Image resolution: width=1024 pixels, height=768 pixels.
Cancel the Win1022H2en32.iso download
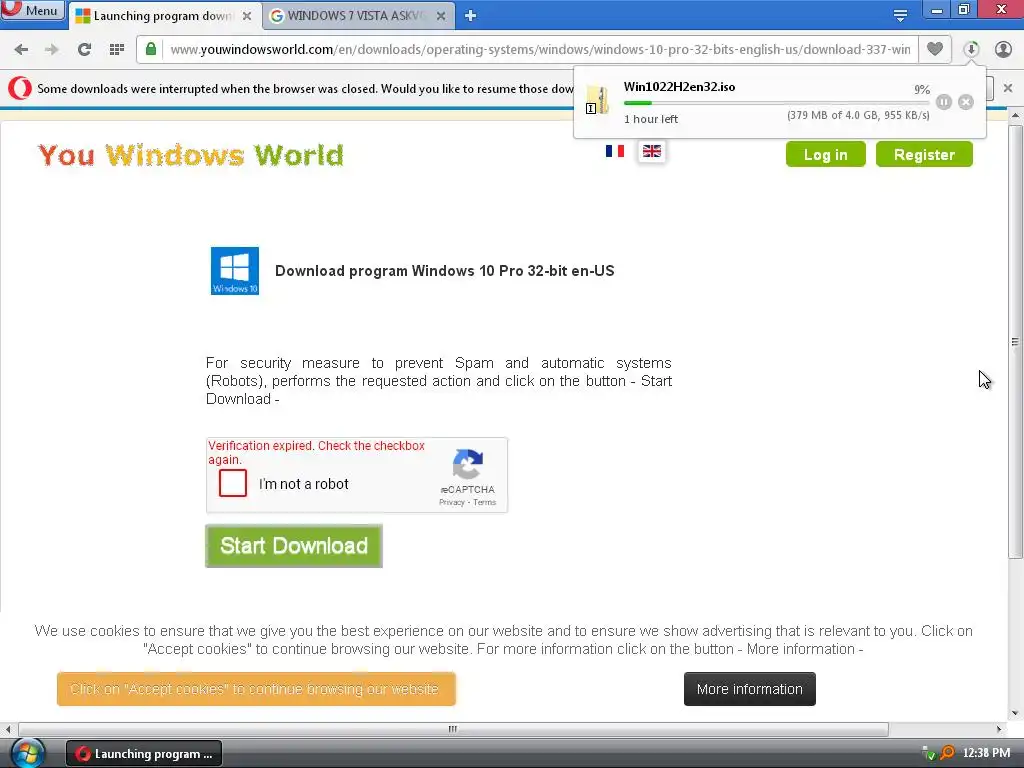point(966,102)
